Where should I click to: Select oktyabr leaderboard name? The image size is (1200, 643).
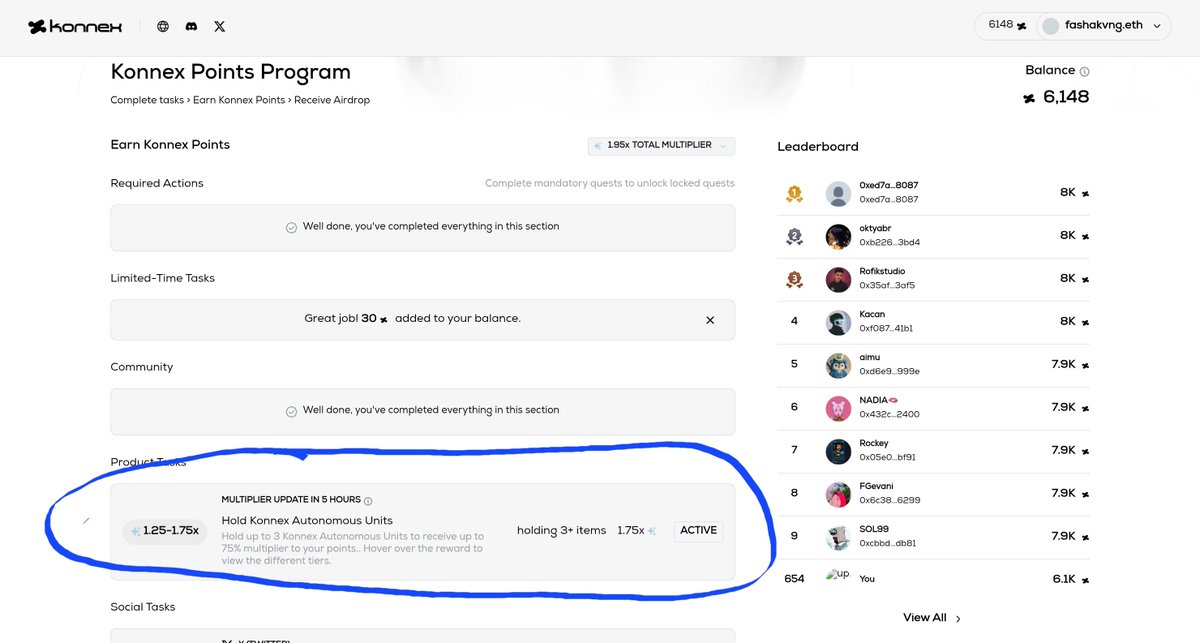(x=875, y=229)
